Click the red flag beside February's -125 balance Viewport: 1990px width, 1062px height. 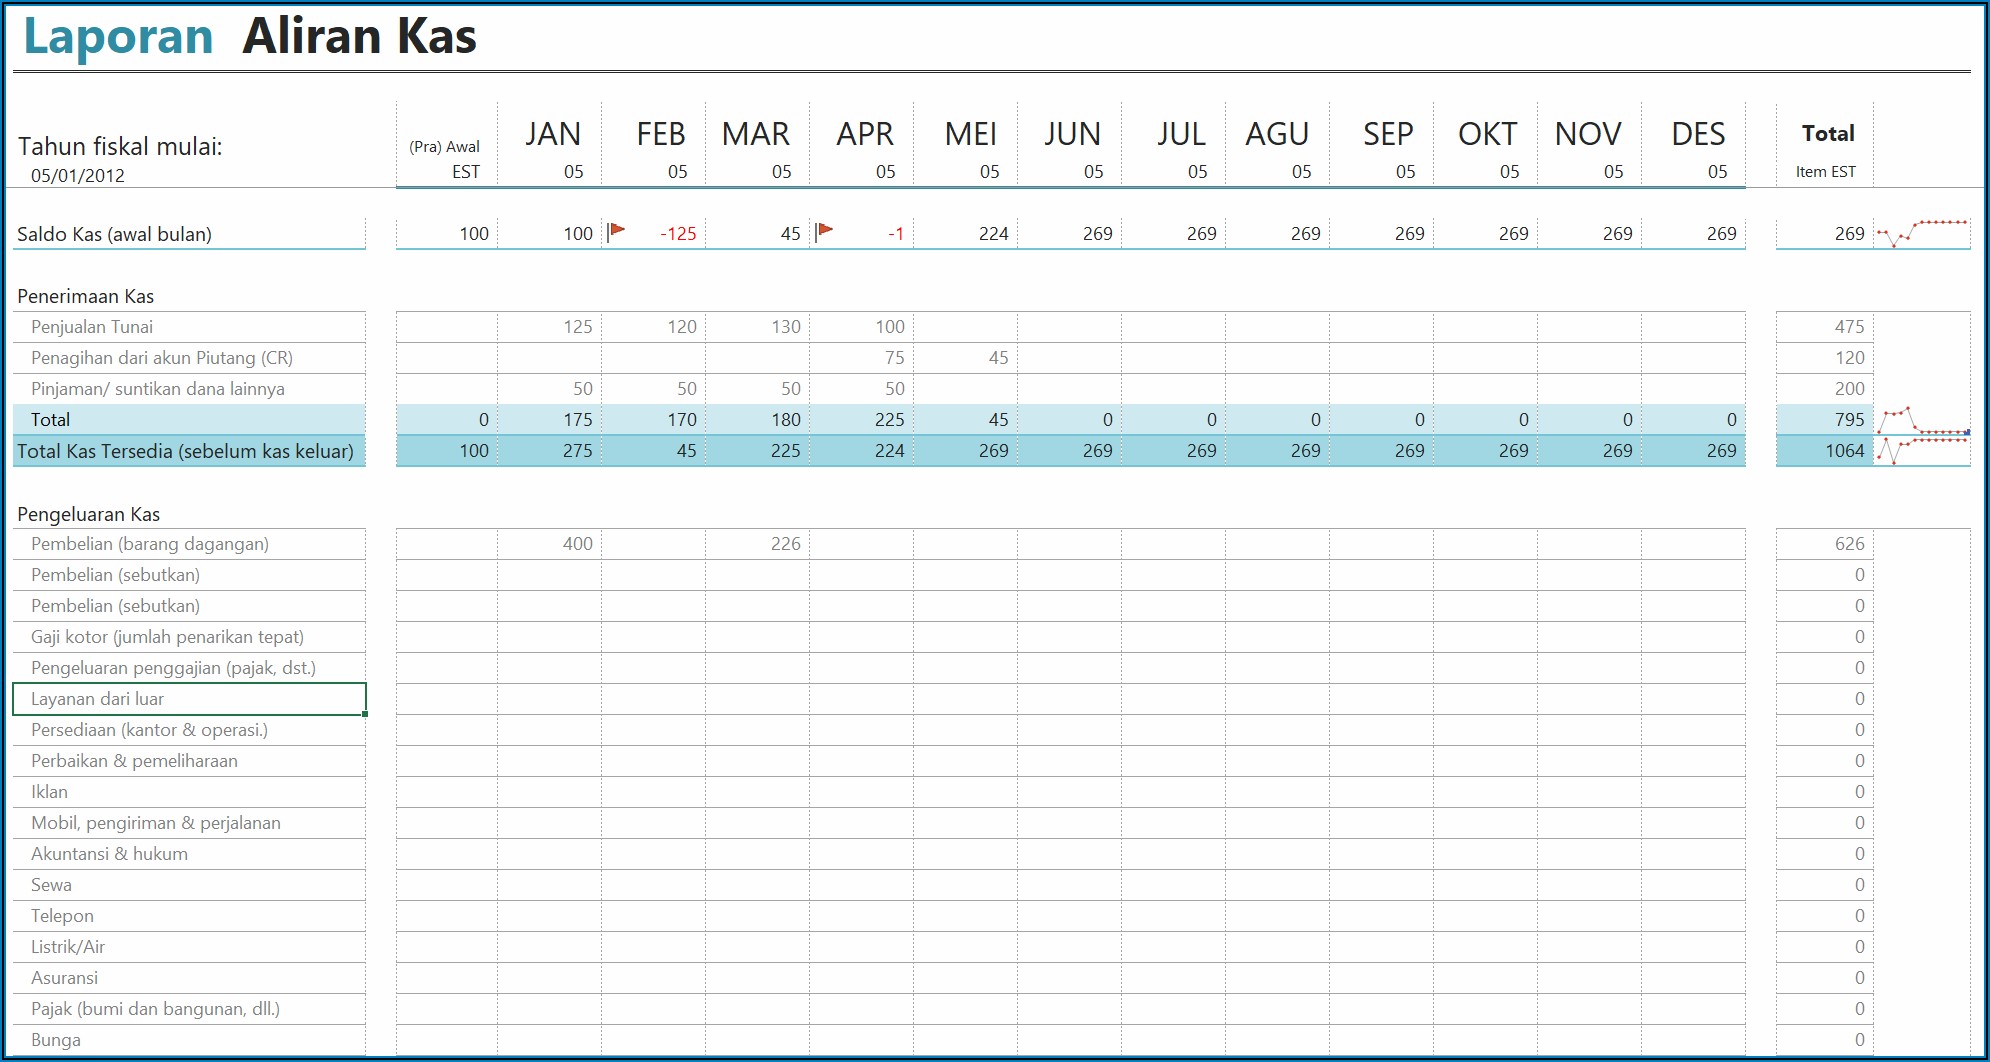(x=617, y=232)
